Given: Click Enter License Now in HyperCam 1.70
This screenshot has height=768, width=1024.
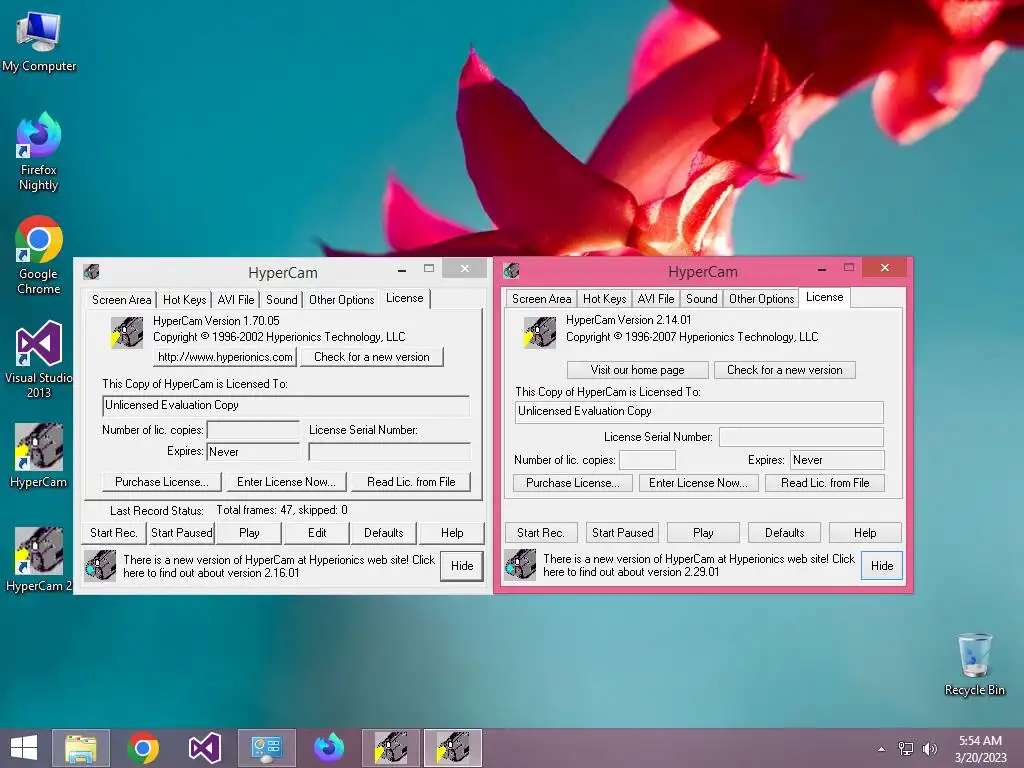Looking at the screenshot, I should click(286, 482).
